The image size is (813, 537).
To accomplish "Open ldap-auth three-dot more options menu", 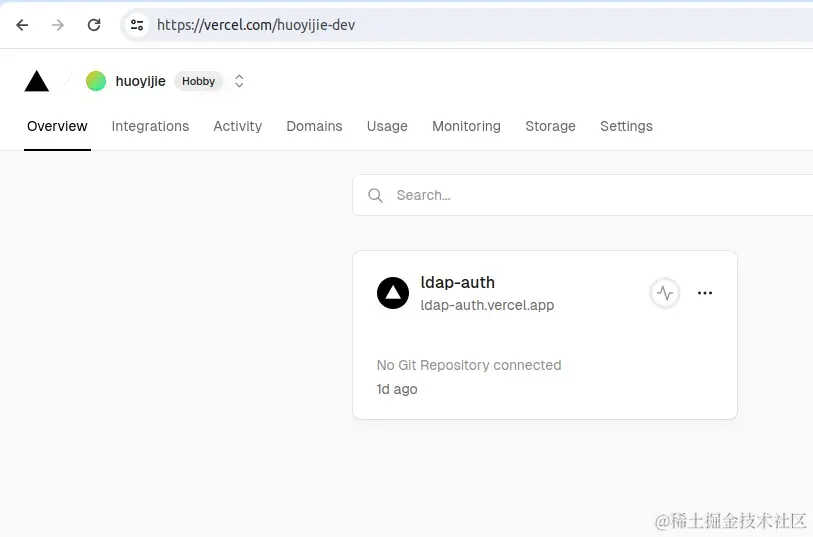I will click(x=705, y=293).
